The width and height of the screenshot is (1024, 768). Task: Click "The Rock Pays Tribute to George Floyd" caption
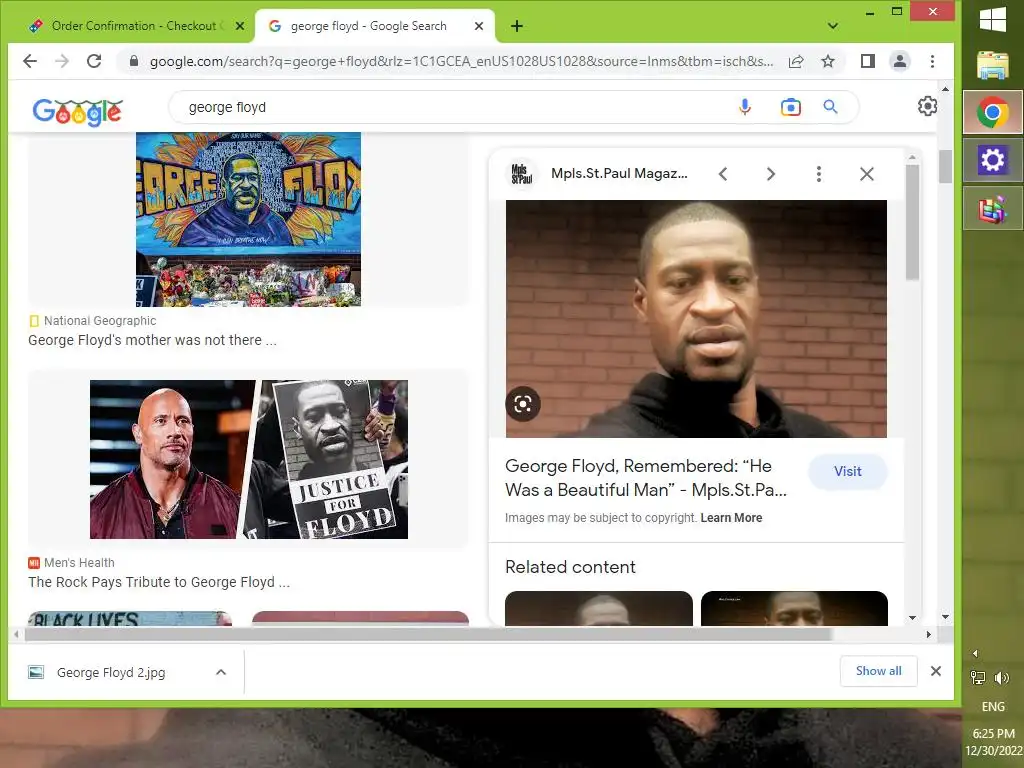159,582
